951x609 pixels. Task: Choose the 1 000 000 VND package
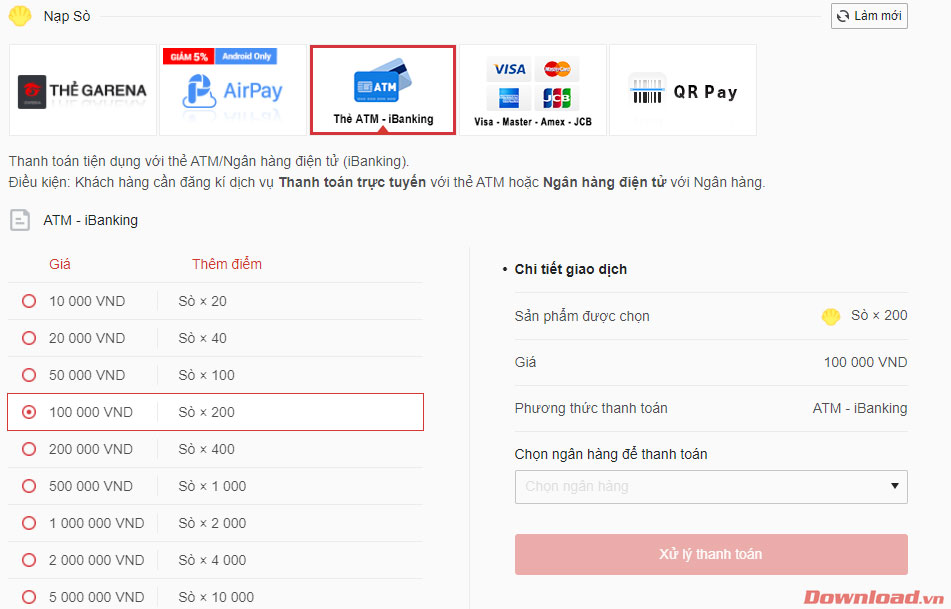[215, 523]
